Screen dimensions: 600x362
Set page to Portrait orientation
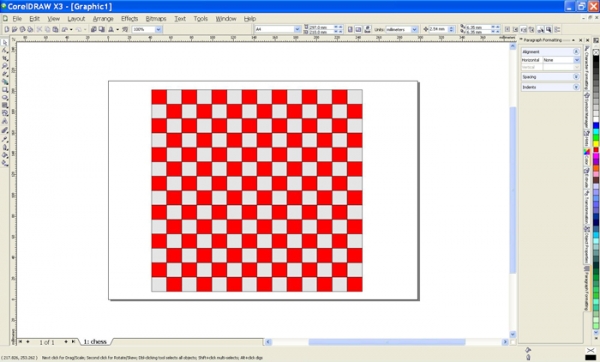(350, 29)
